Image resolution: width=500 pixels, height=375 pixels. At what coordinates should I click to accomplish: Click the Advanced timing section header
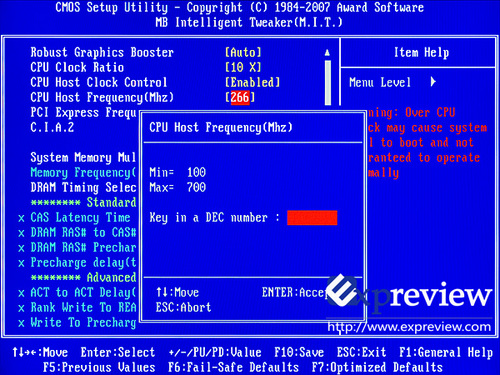83,278
